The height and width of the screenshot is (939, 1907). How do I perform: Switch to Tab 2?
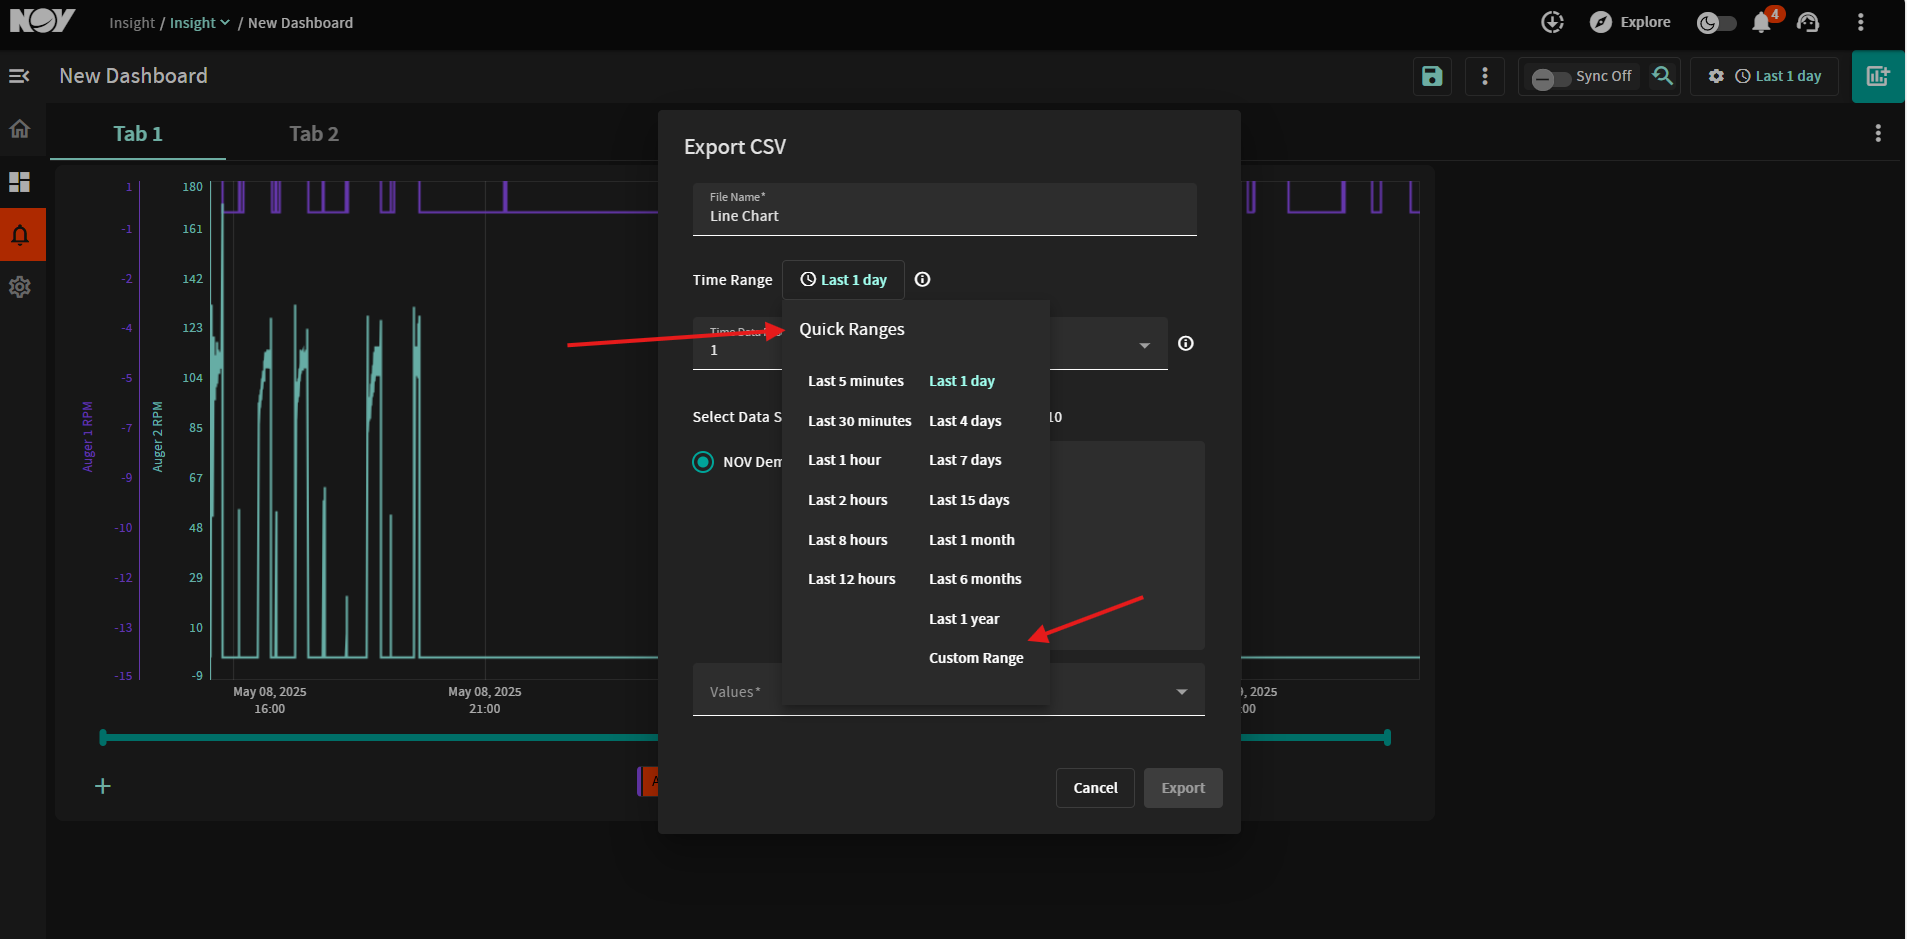pyautogui.click(x=314, y=134)
